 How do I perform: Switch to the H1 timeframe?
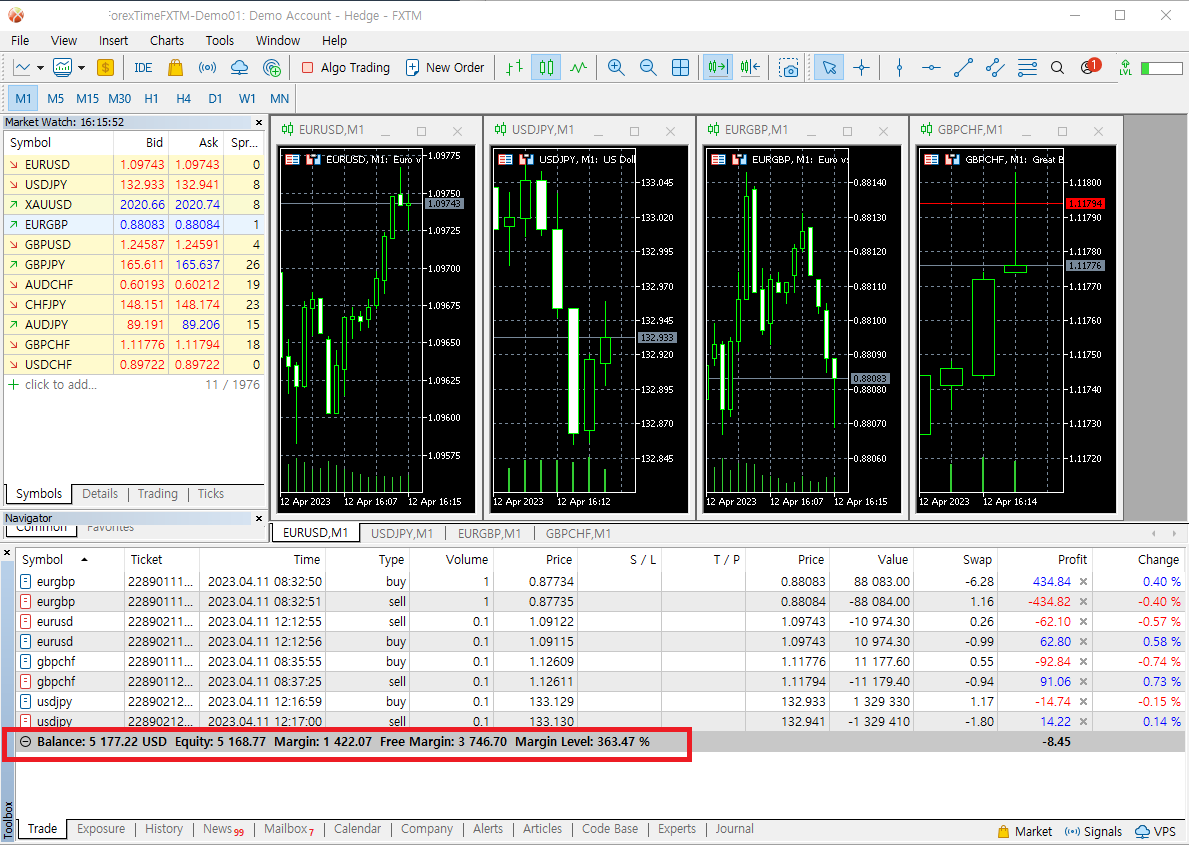click(152, 99)
